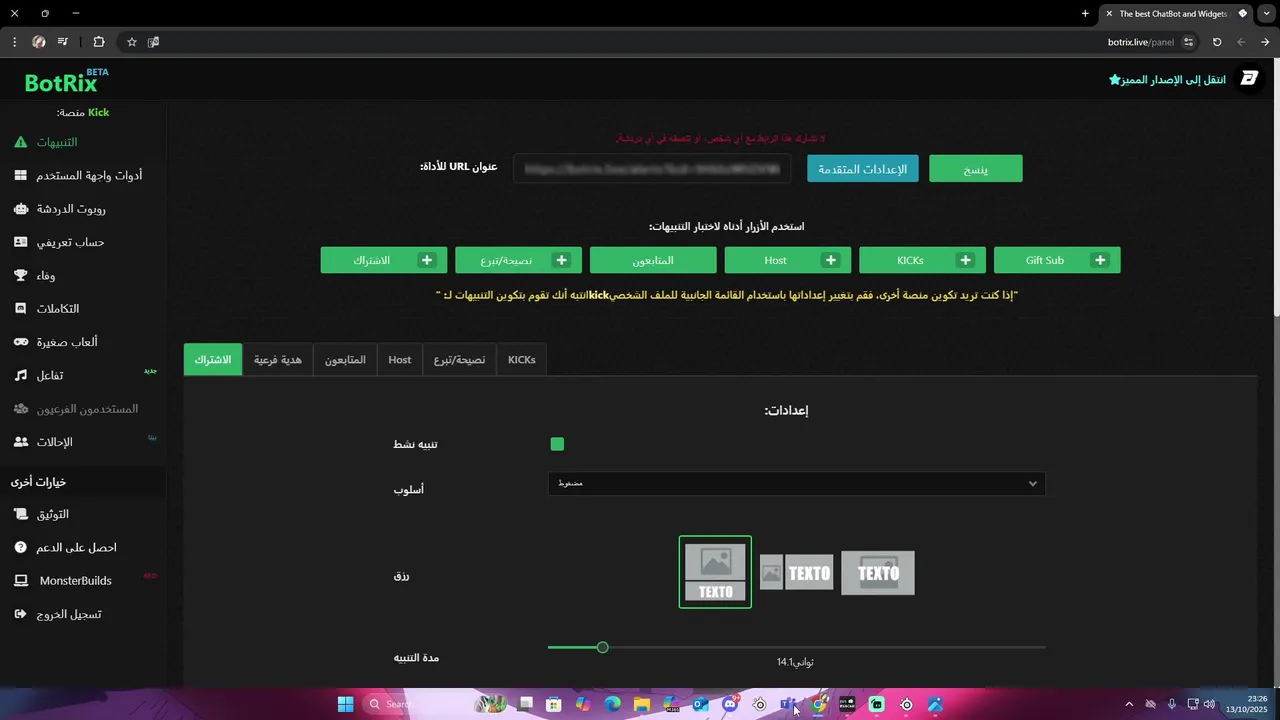1280x720 pixels.
Task: Open the media controls toolbar icon
Action: click(x=63, y=42)
